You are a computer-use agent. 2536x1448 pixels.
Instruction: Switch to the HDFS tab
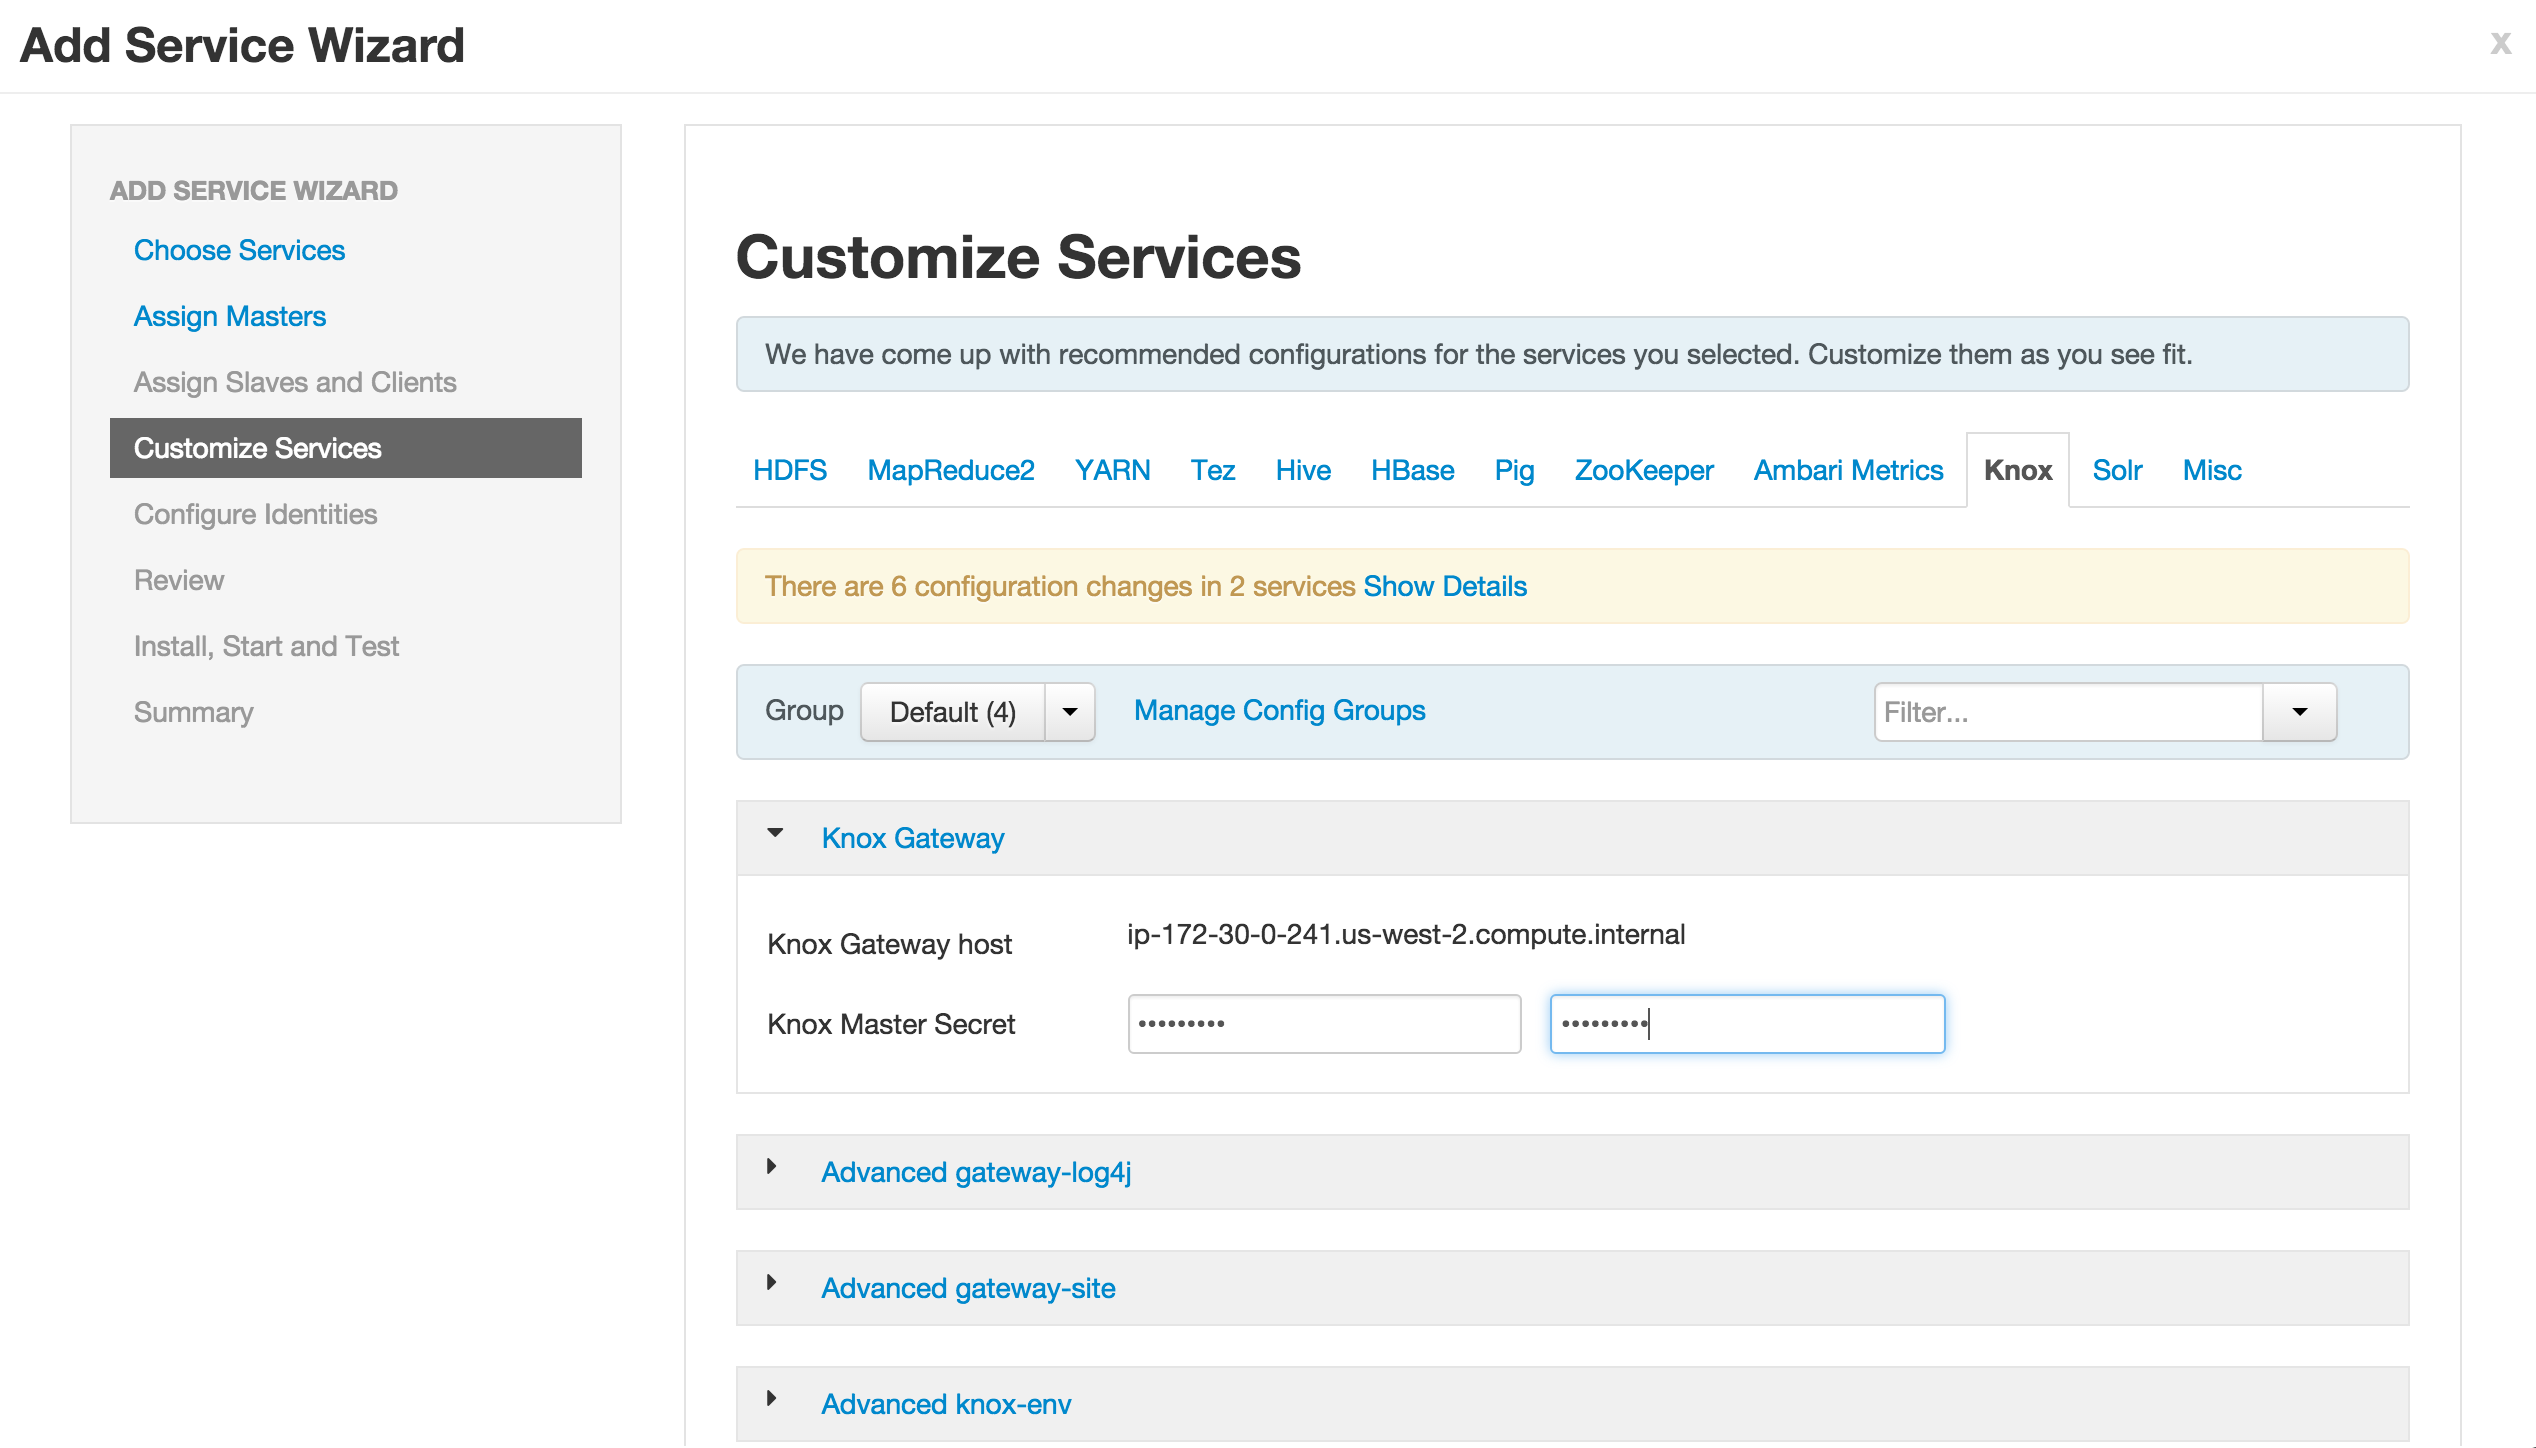(x=789, y=470)
